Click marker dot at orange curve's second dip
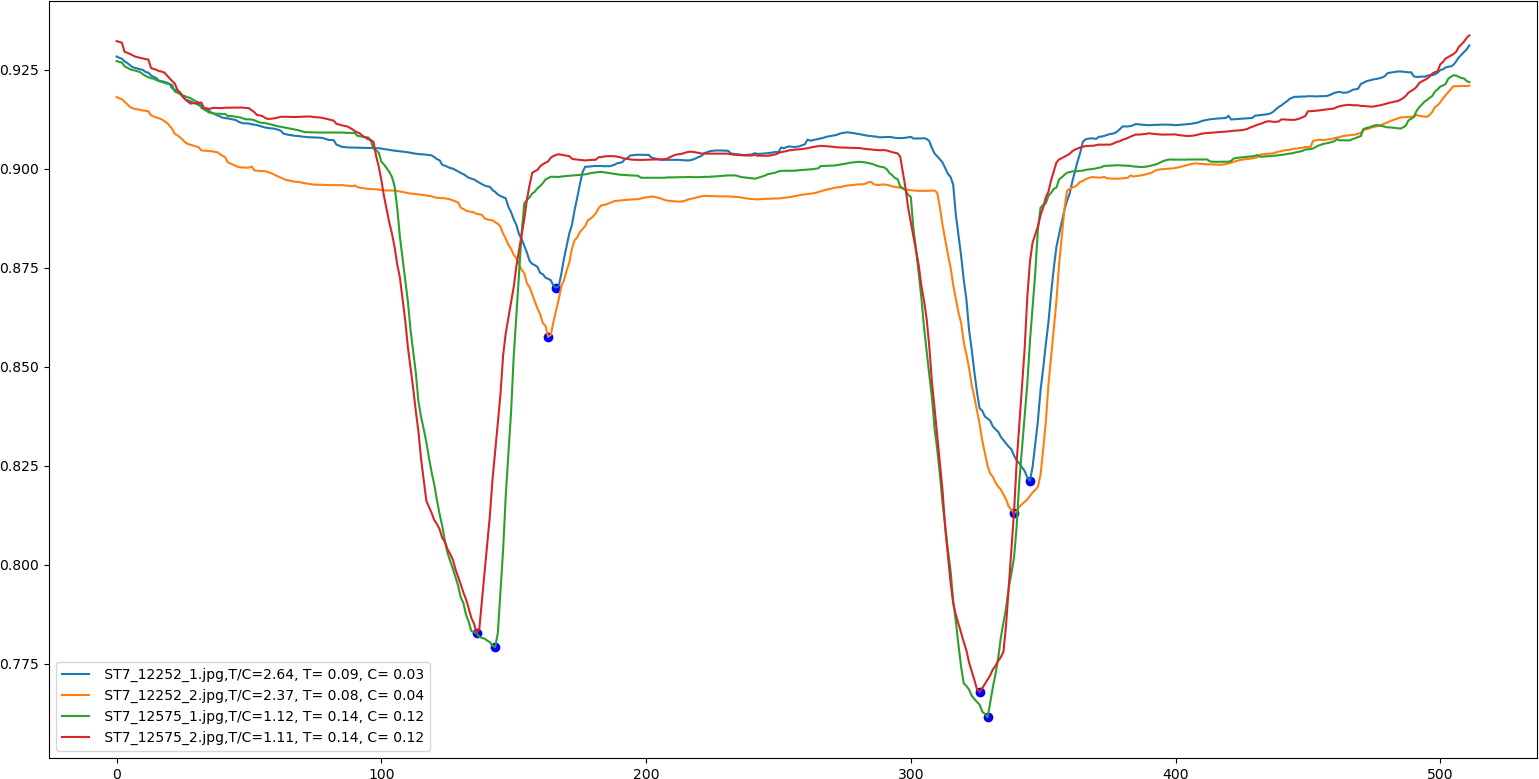 click(x=1014, y=513)
